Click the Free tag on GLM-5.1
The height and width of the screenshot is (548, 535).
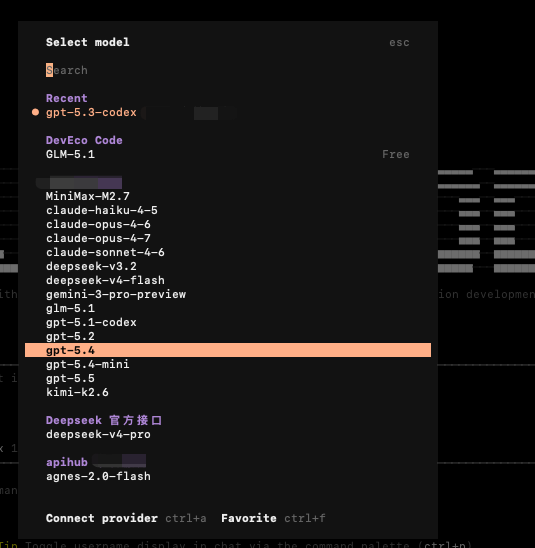click(396, 154)
